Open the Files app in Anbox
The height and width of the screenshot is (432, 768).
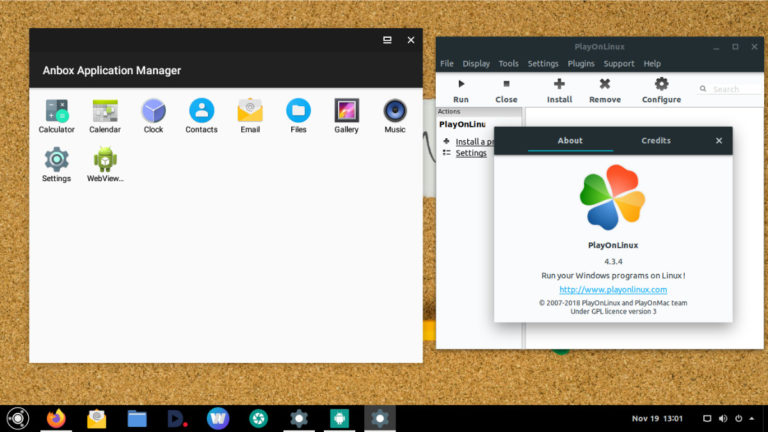point(298,116)
